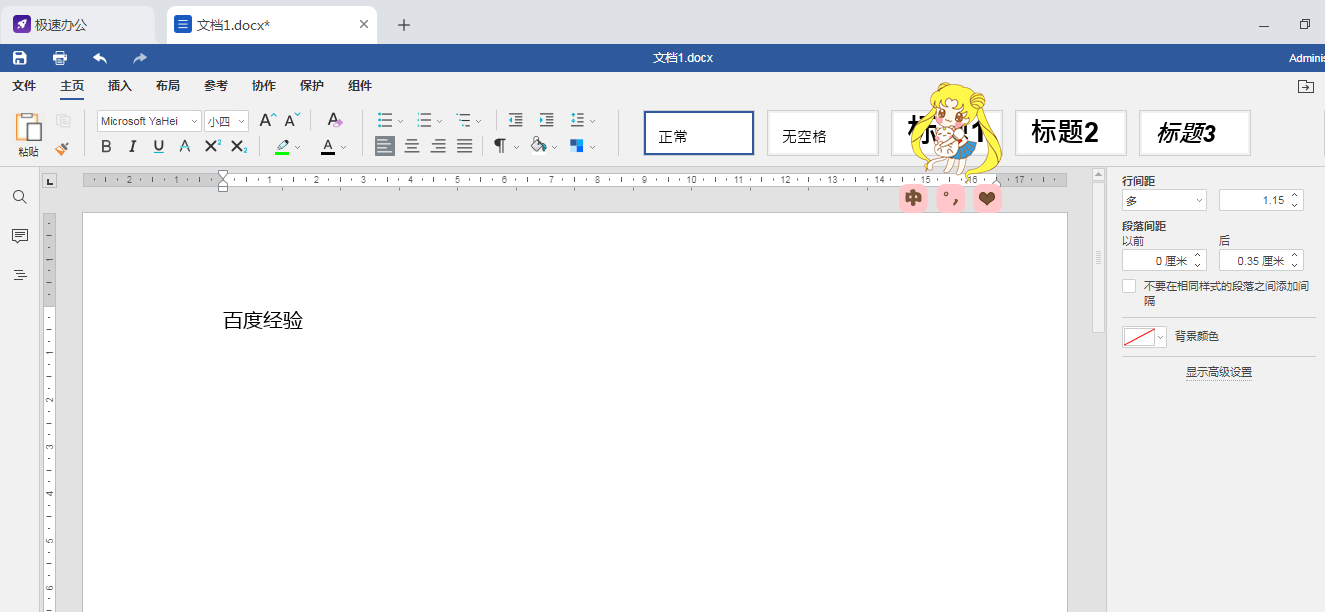Open the 文件 menu
Viewport: 1325px width, 612px height.
pyautogui.click(x=24, y=86)
